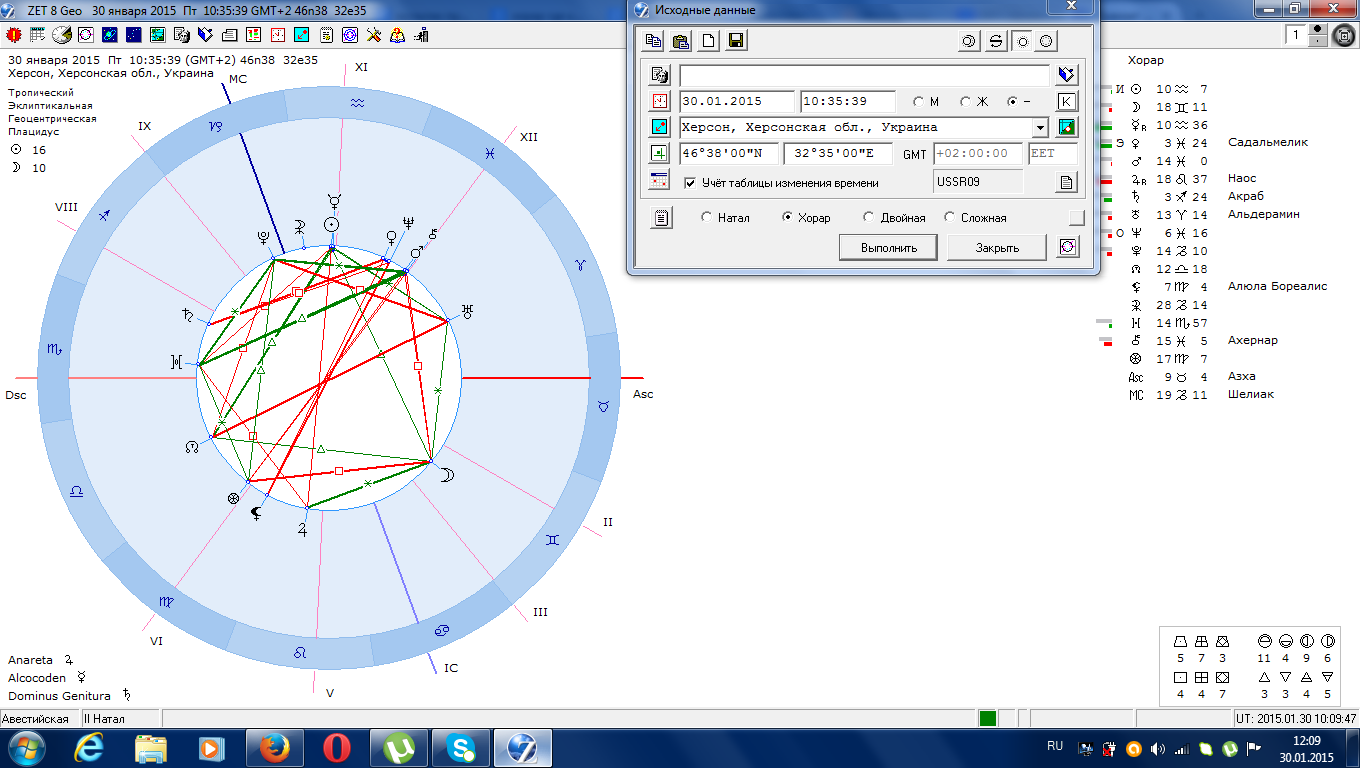Click the paste clipboard icon in the dialog

(681, 41)
